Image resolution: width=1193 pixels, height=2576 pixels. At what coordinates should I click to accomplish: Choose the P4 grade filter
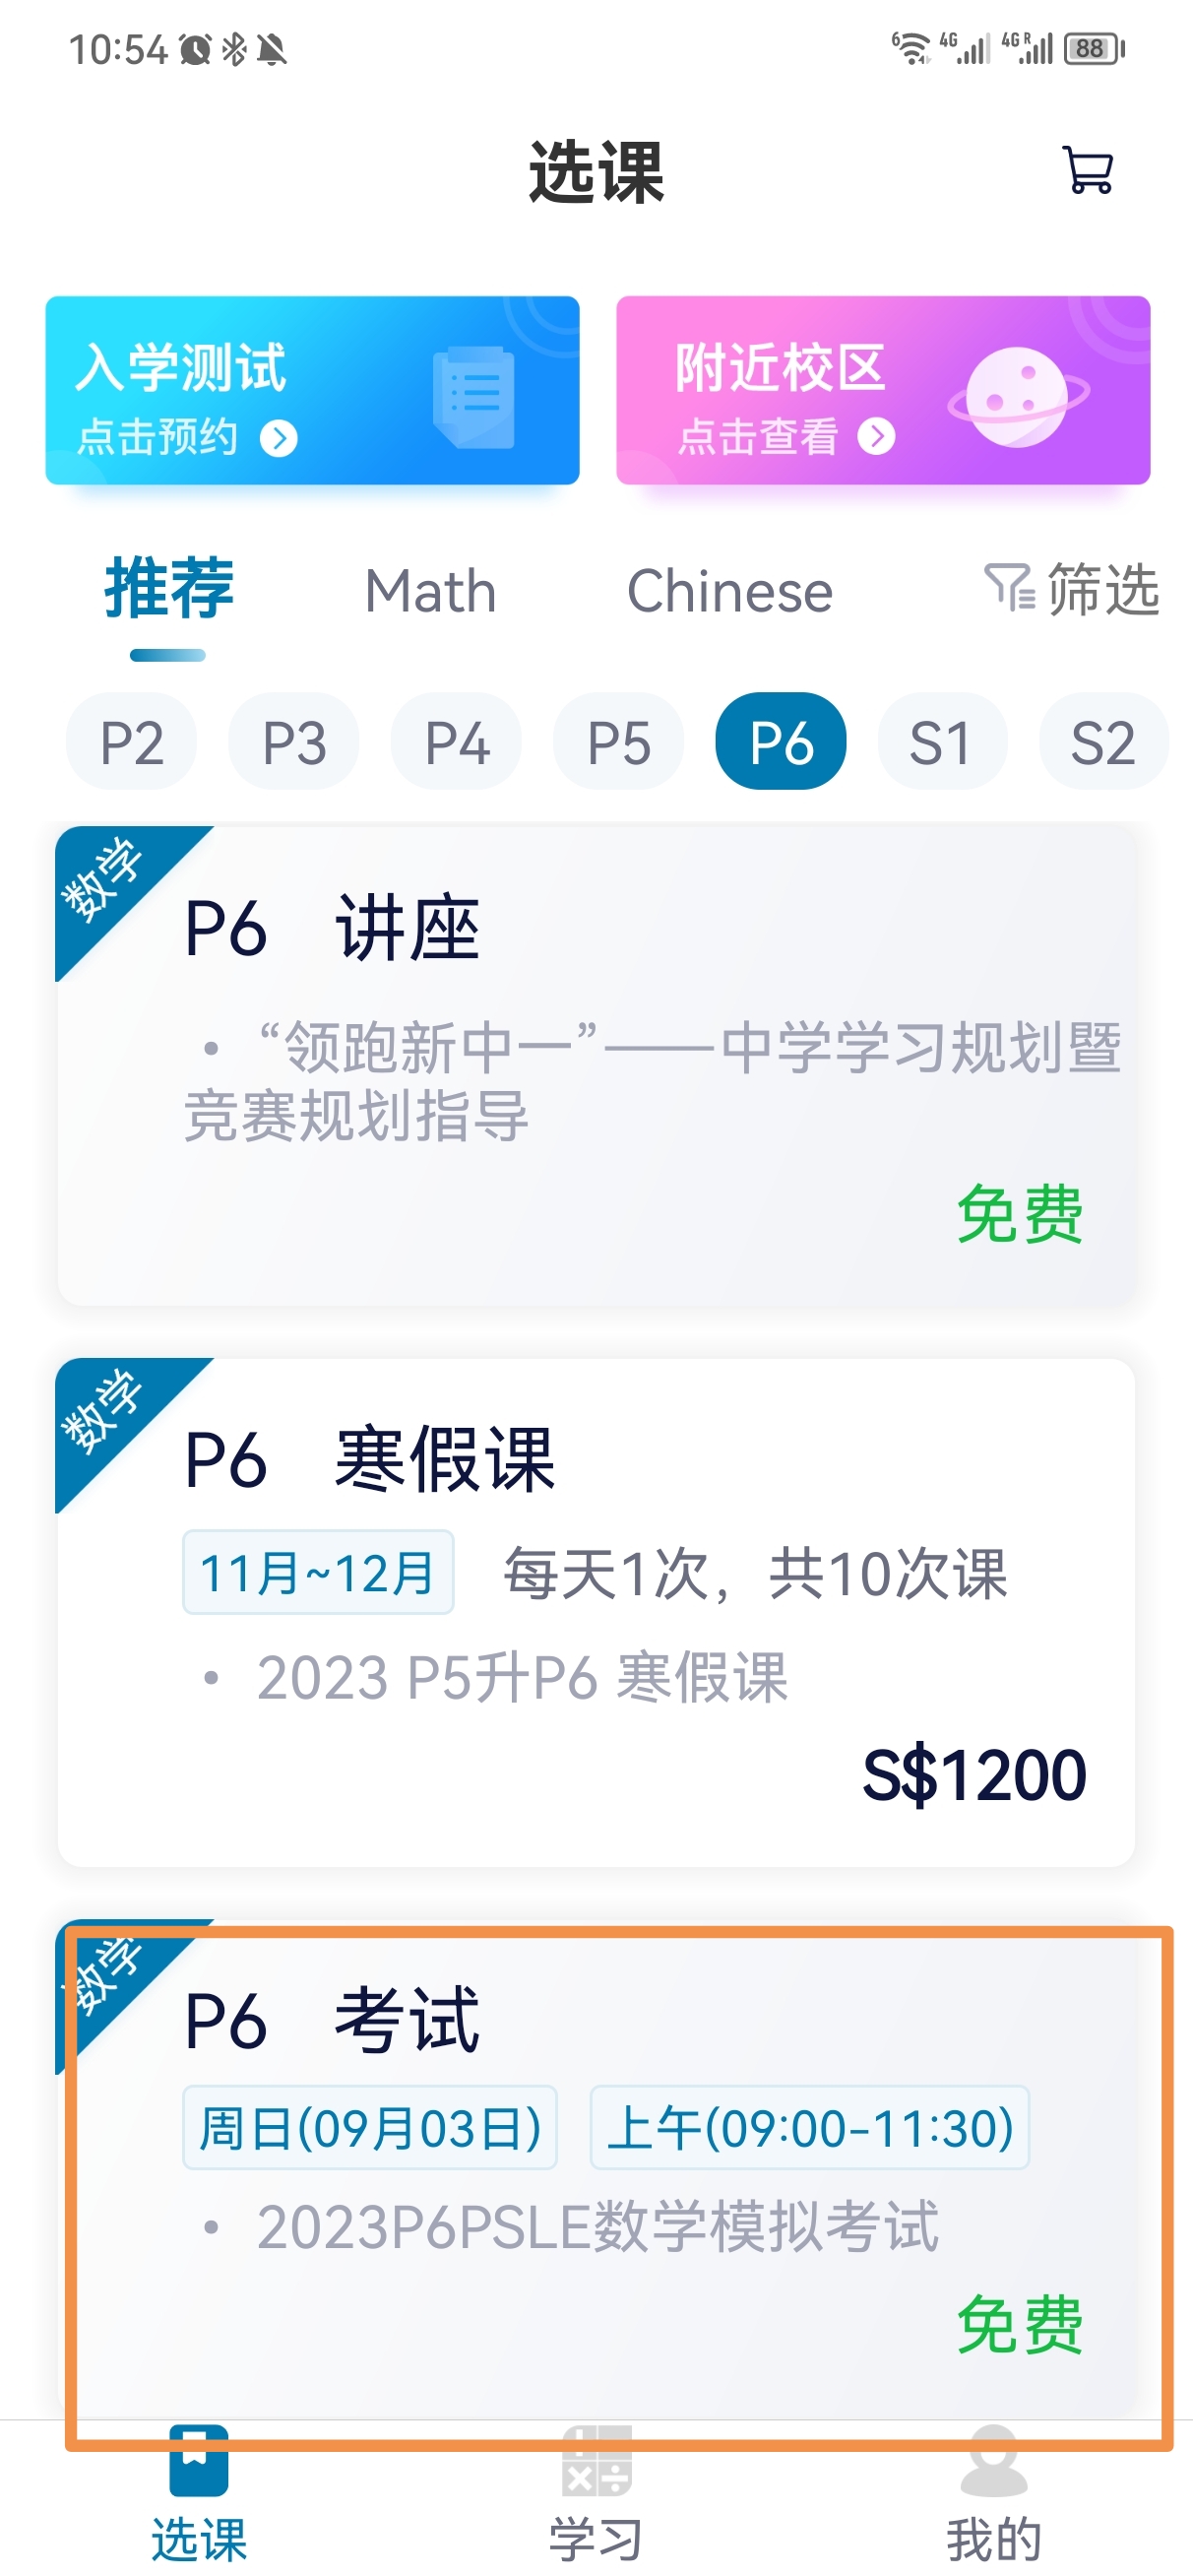456,741
